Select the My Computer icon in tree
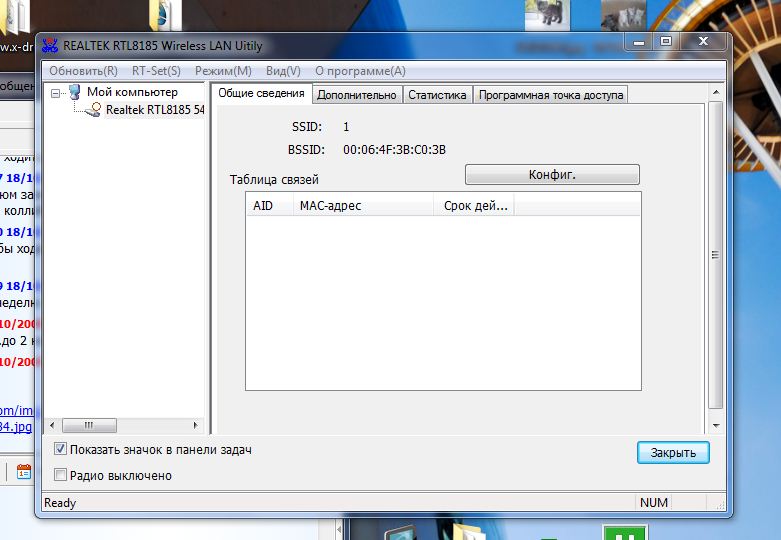Image resolution: width=781 pixels, height=540 pixels. click(74, 92)
